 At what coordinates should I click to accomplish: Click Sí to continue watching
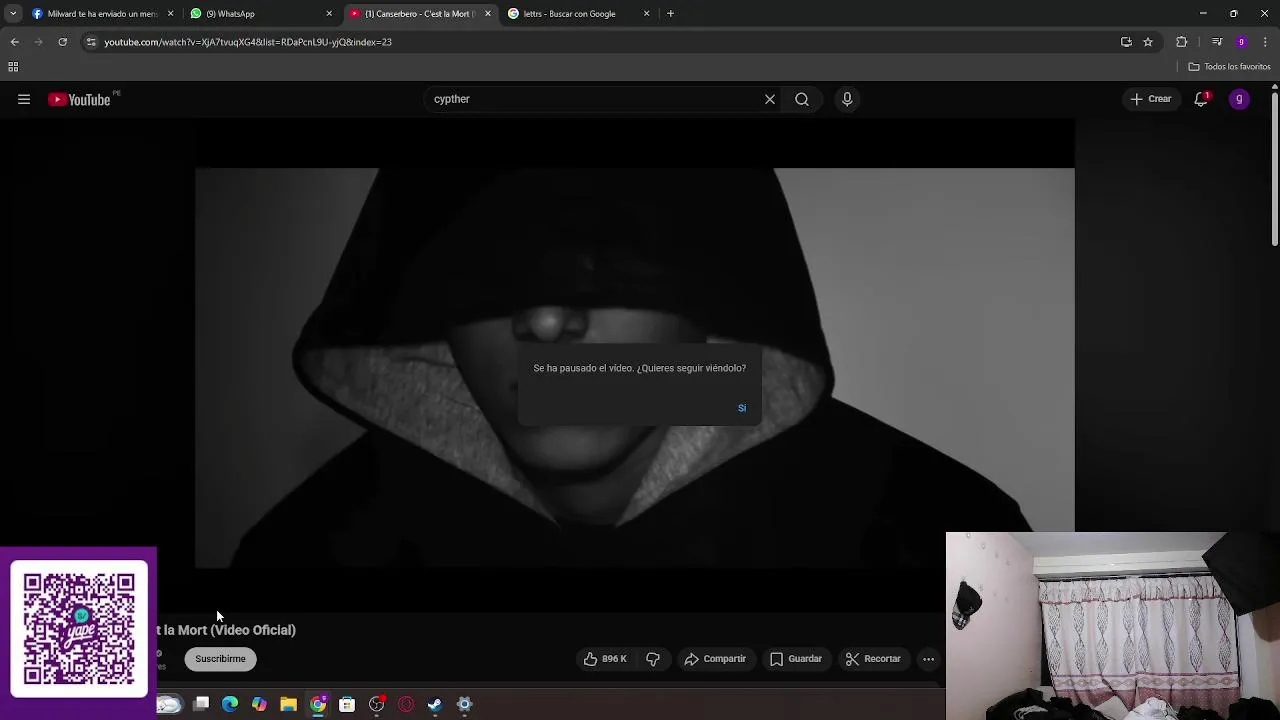point(742,408)
